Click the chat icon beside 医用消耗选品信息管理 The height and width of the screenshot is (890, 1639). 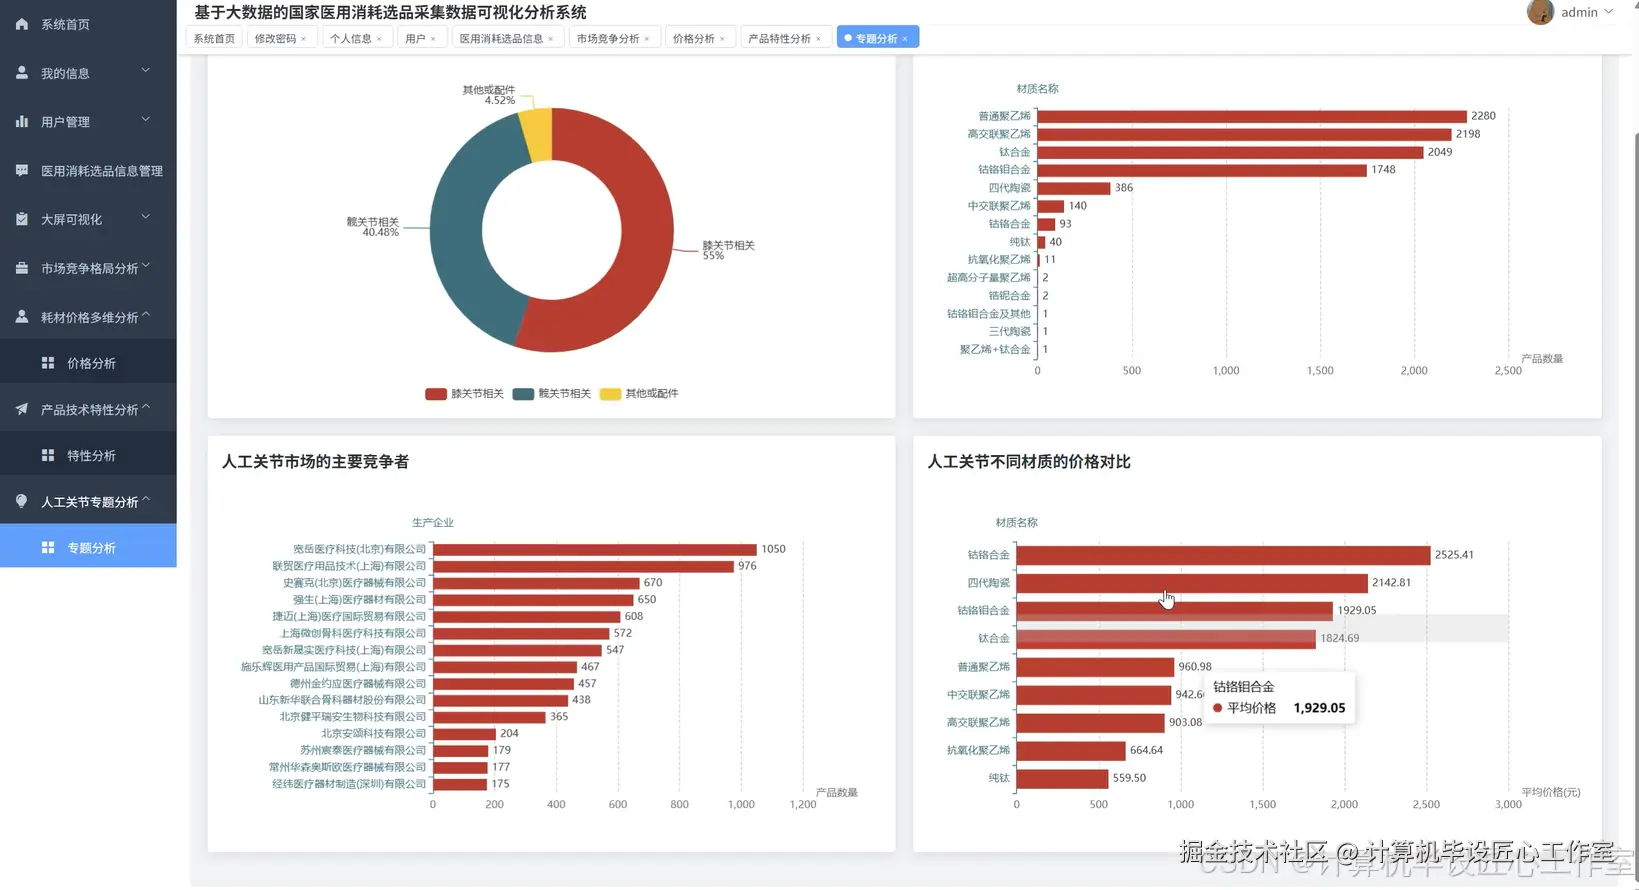point(22,170)
